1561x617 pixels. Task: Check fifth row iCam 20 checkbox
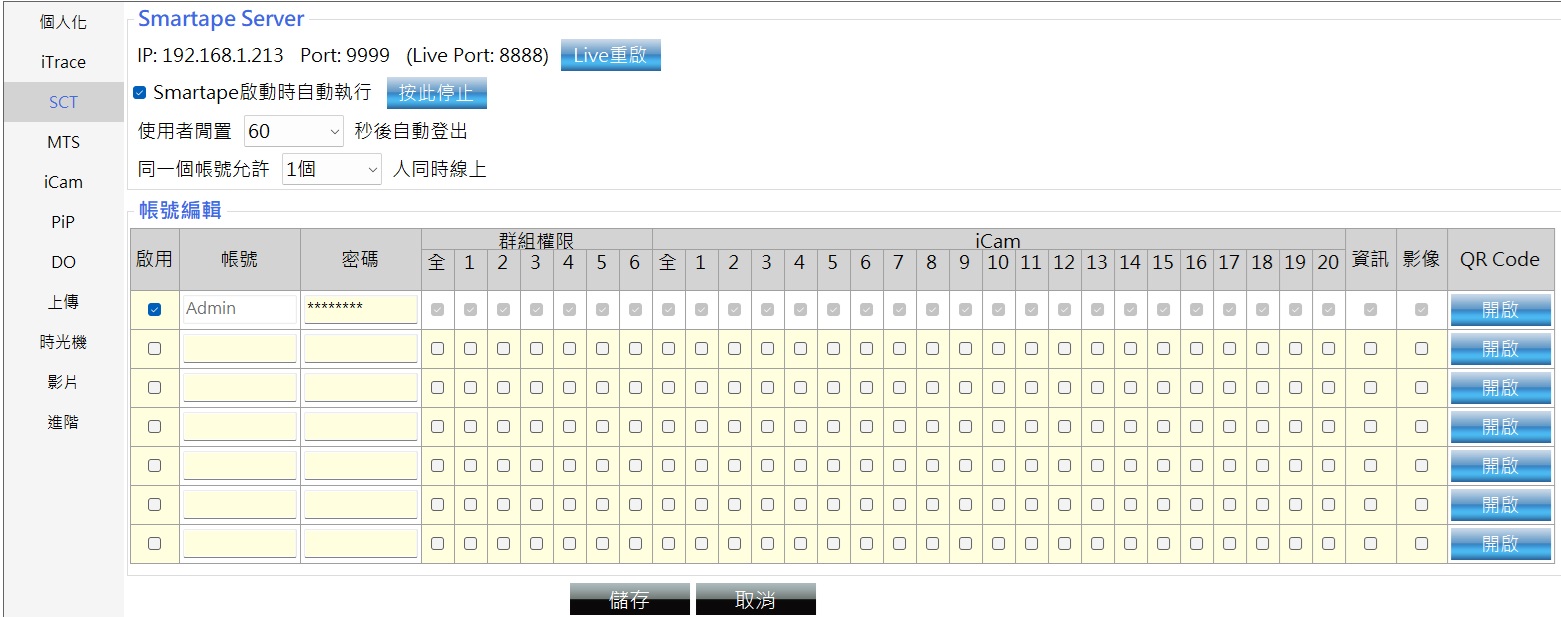1328,466
